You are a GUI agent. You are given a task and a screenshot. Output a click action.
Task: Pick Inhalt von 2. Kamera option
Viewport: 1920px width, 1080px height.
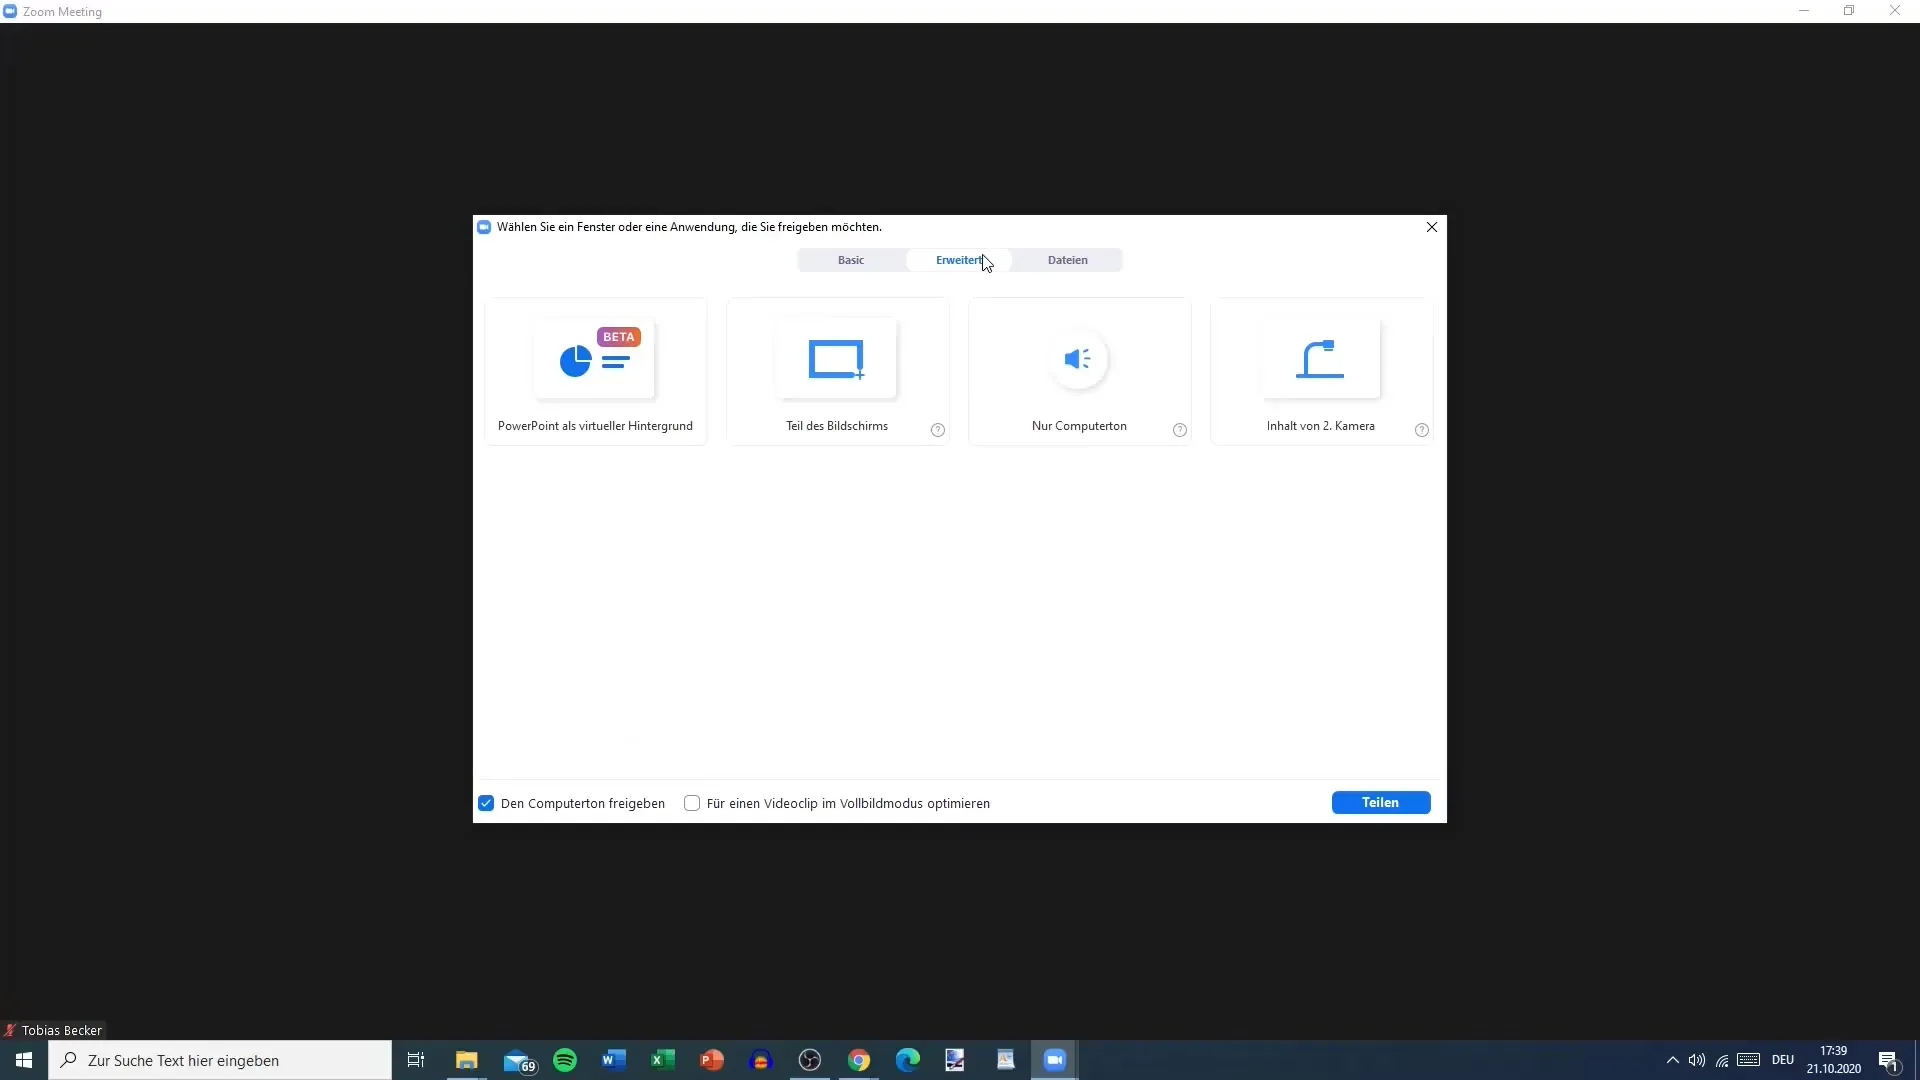1320,372
